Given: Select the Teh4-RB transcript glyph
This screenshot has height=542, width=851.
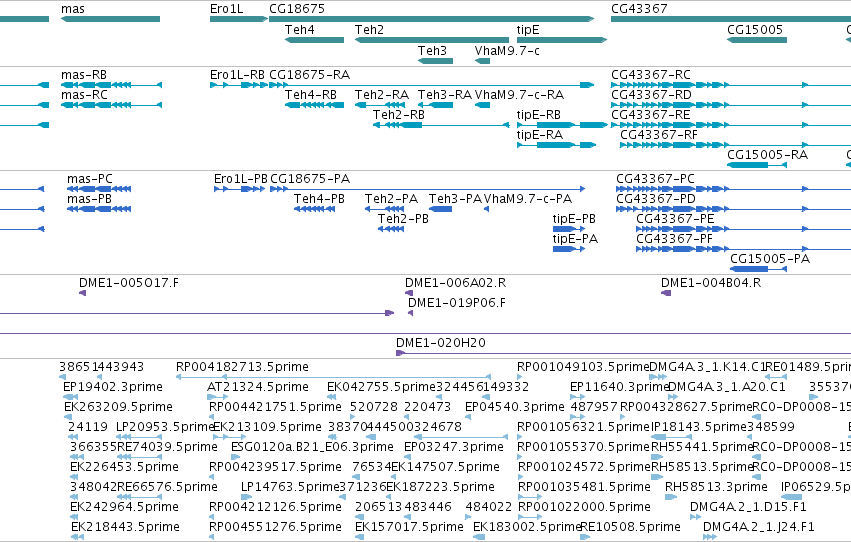Looking at the screenshot, I should [314, 105].
